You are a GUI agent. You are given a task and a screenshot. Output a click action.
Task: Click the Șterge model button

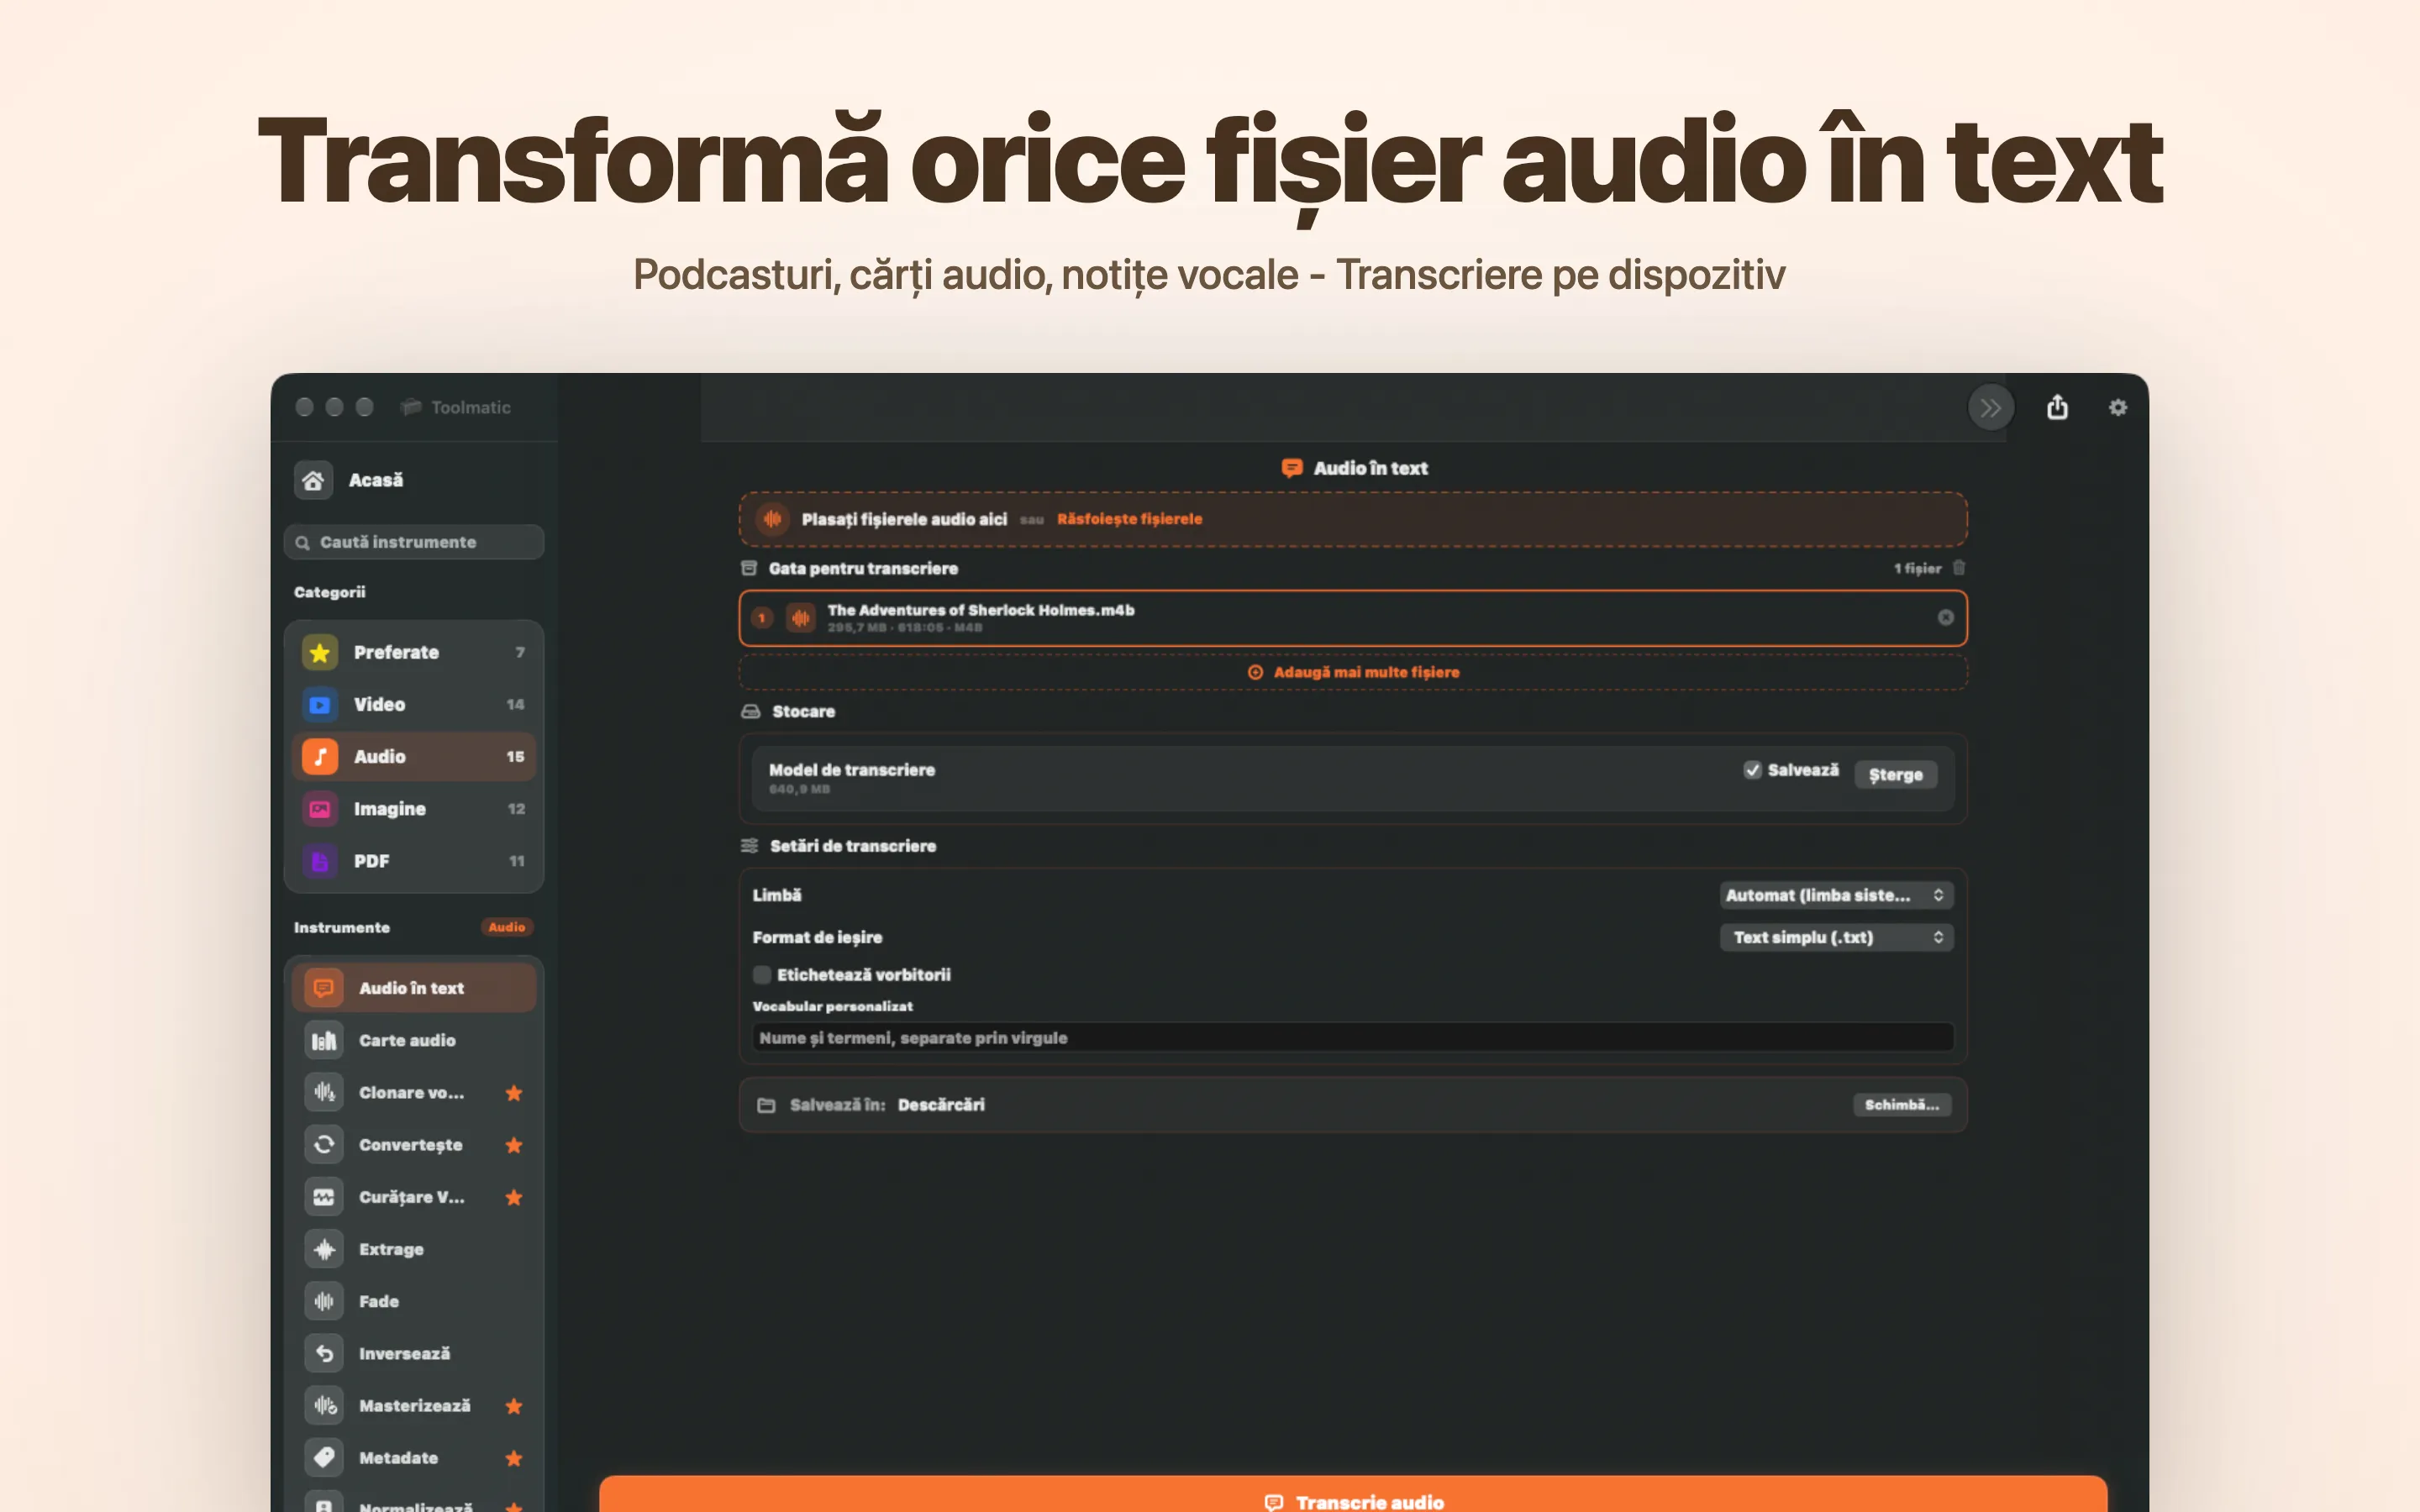(x=1895, y=774)
